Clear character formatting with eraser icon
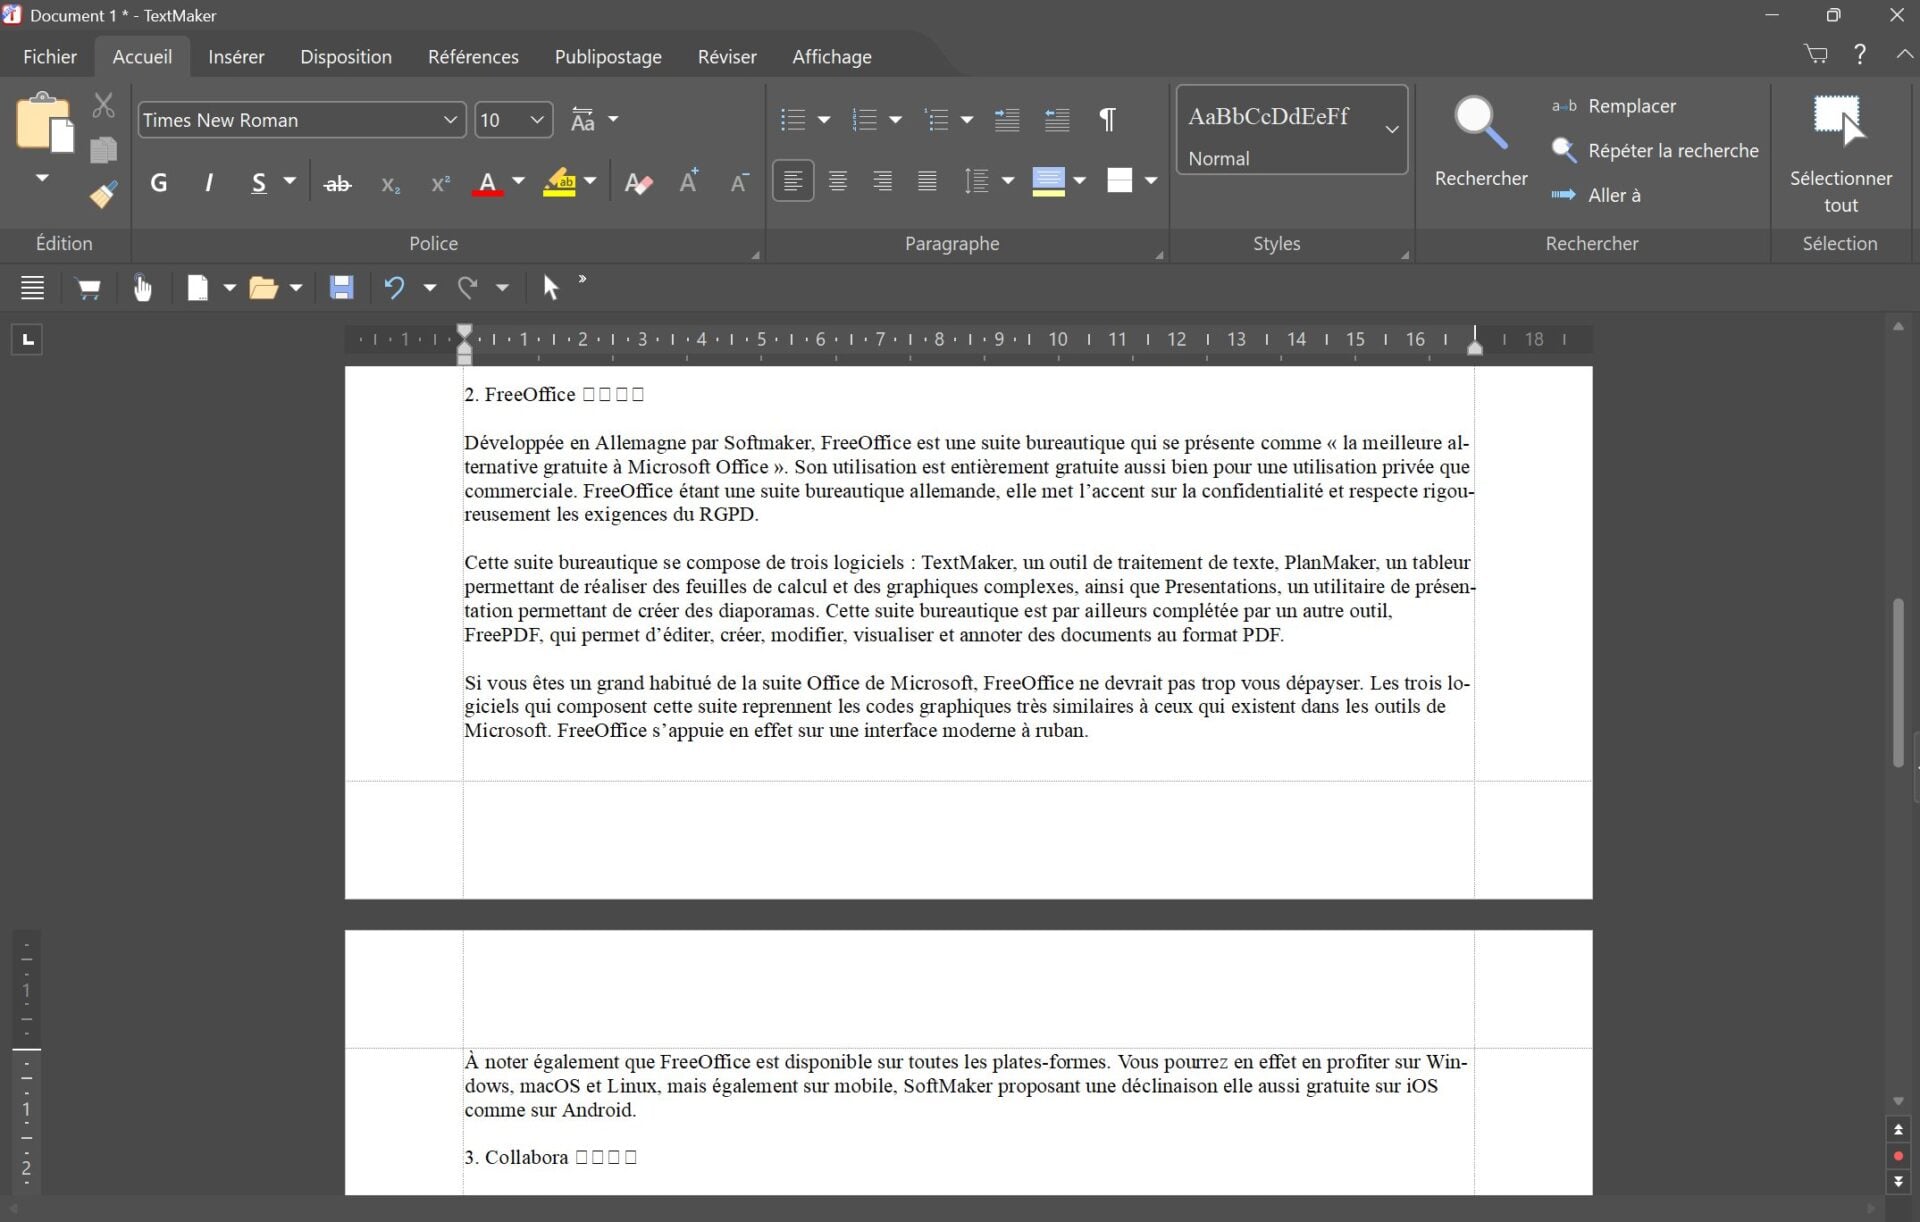 tap(638, 183)
